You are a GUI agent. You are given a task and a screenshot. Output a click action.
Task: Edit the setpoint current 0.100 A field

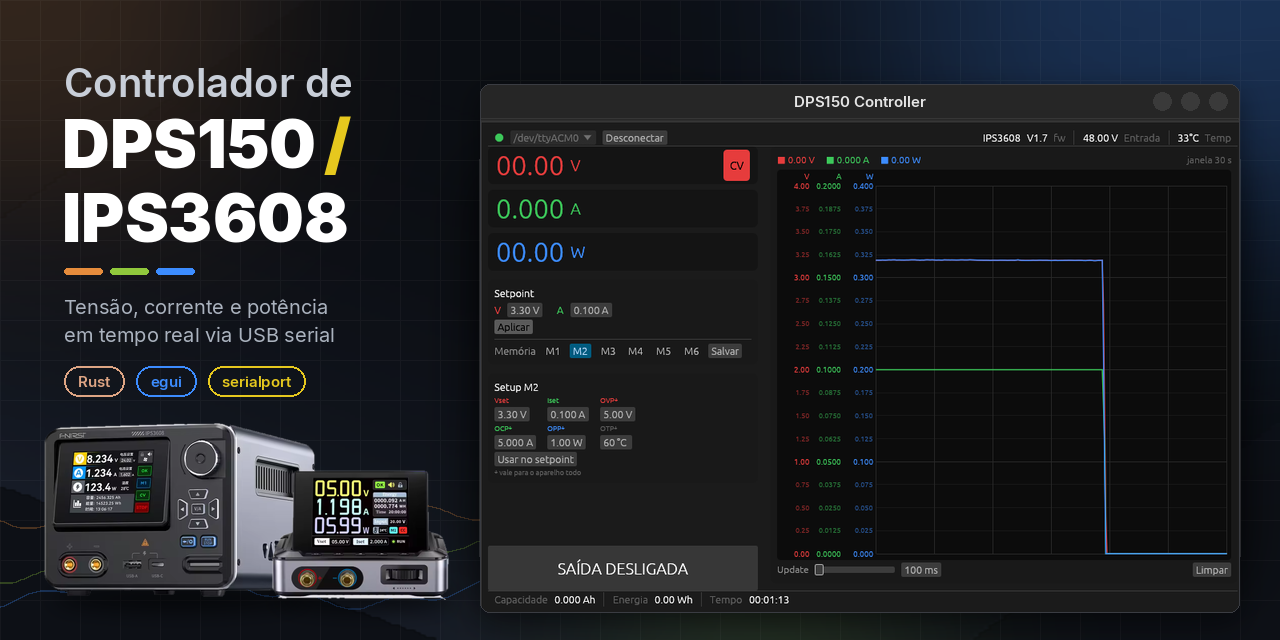[591, 310]
